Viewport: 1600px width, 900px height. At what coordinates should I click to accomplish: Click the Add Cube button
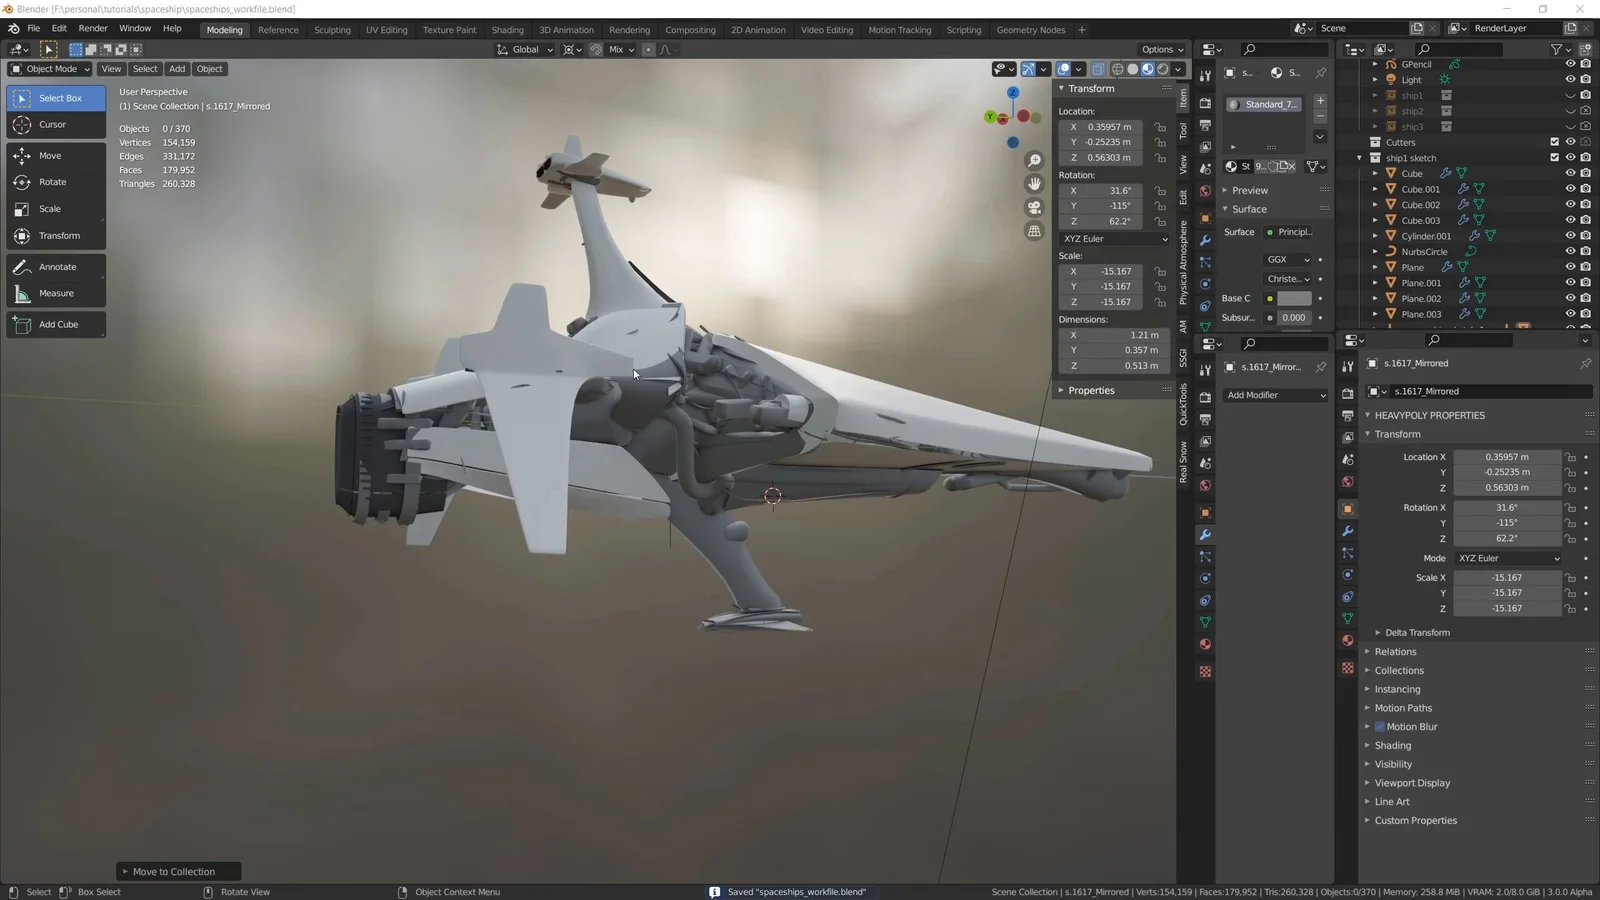[x=57, y=324]
